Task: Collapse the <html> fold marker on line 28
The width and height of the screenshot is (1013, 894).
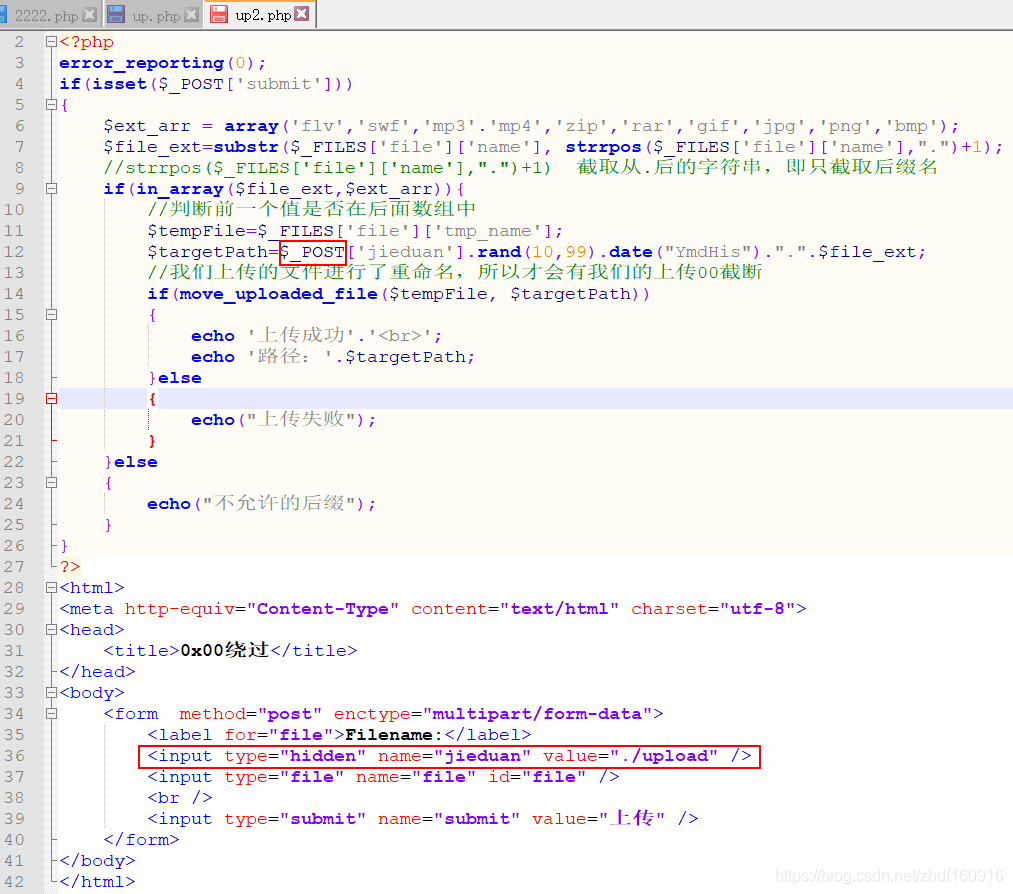Action: (x=51, y=588)
